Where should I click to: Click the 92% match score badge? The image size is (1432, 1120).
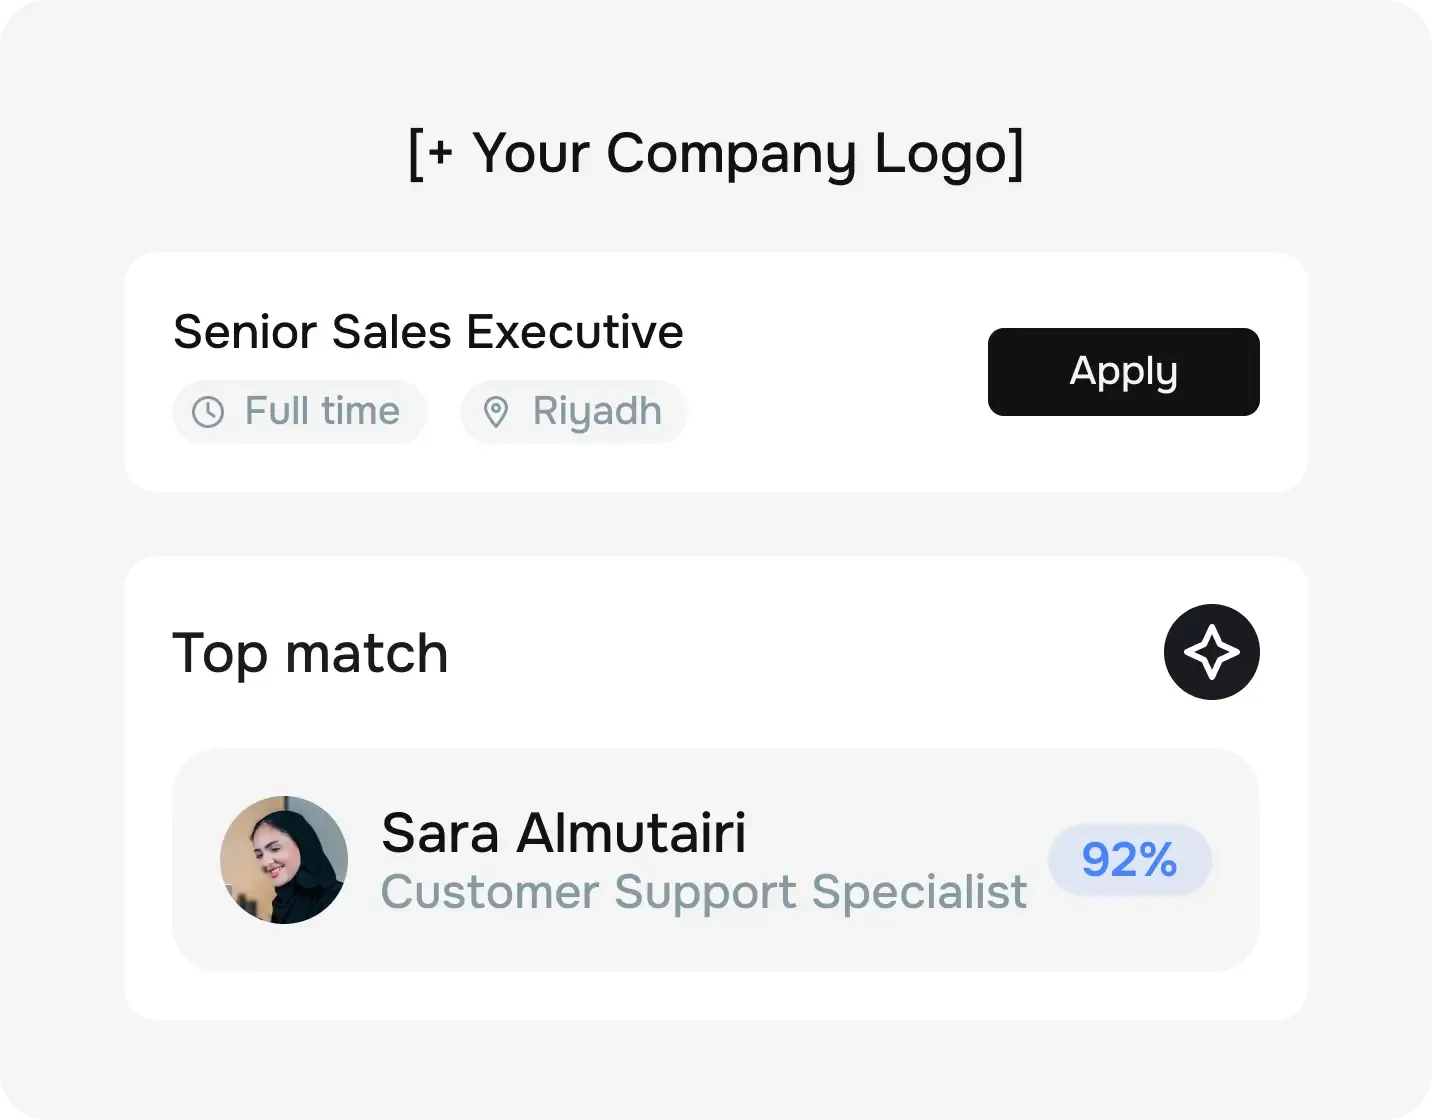[x=1130, y=859]
